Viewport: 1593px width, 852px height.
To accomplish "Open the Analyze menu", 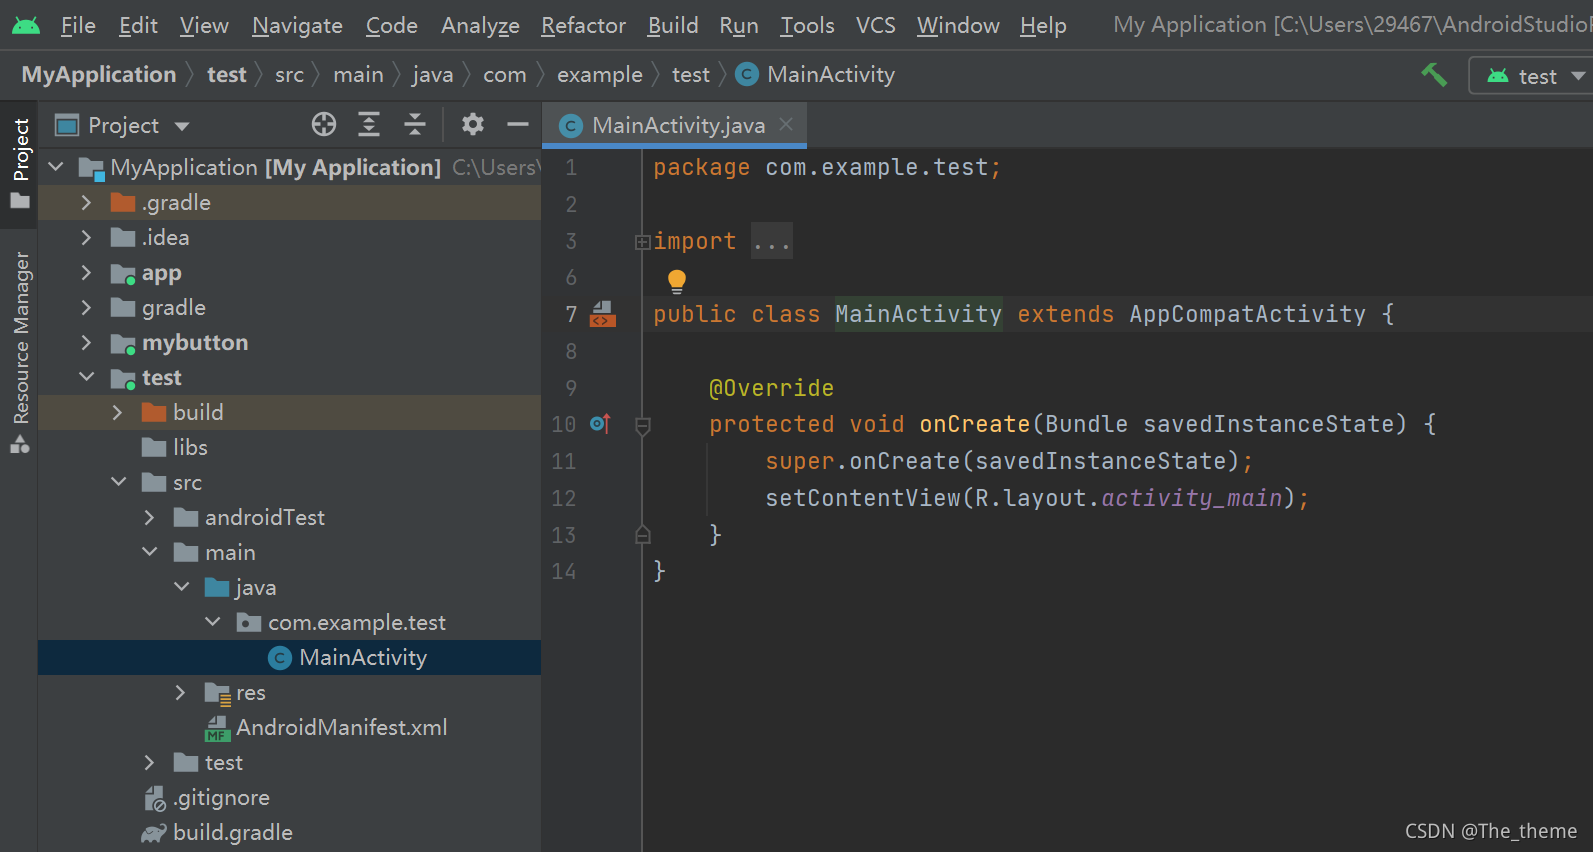I will click(480, 25).
